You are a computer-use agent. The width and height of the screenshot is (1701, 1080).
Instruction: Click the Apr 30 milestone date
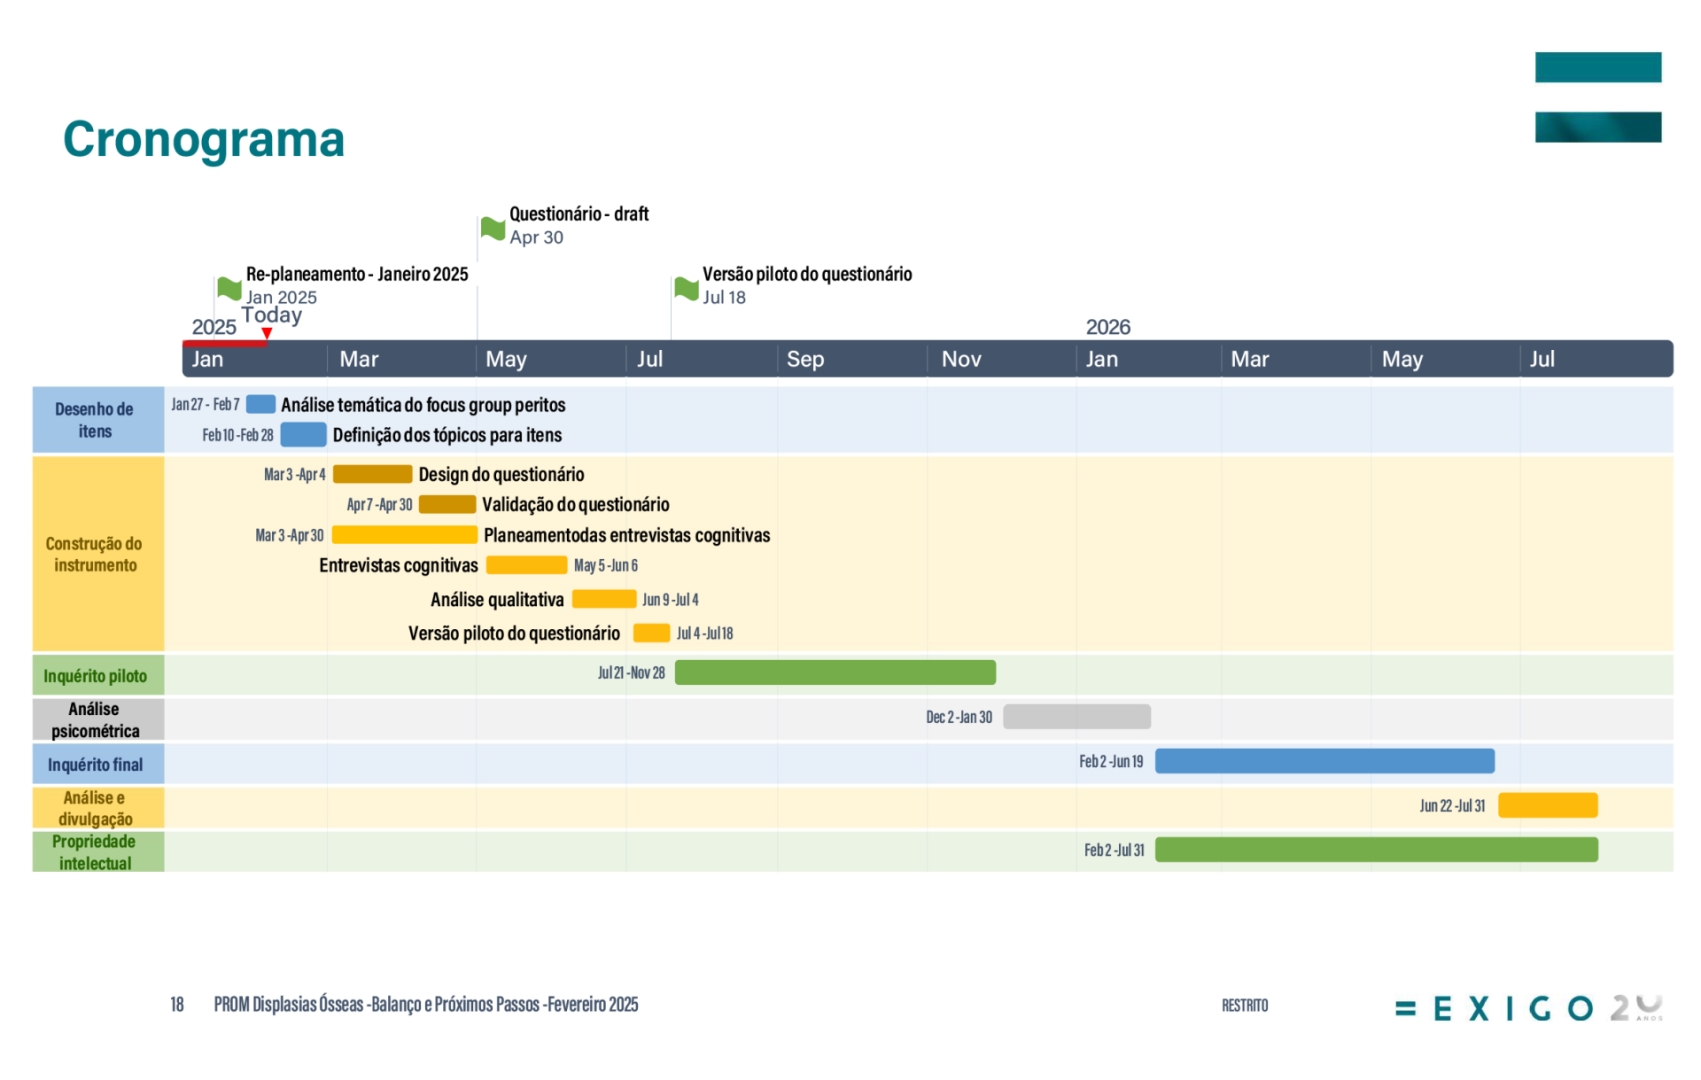point(537,237)
